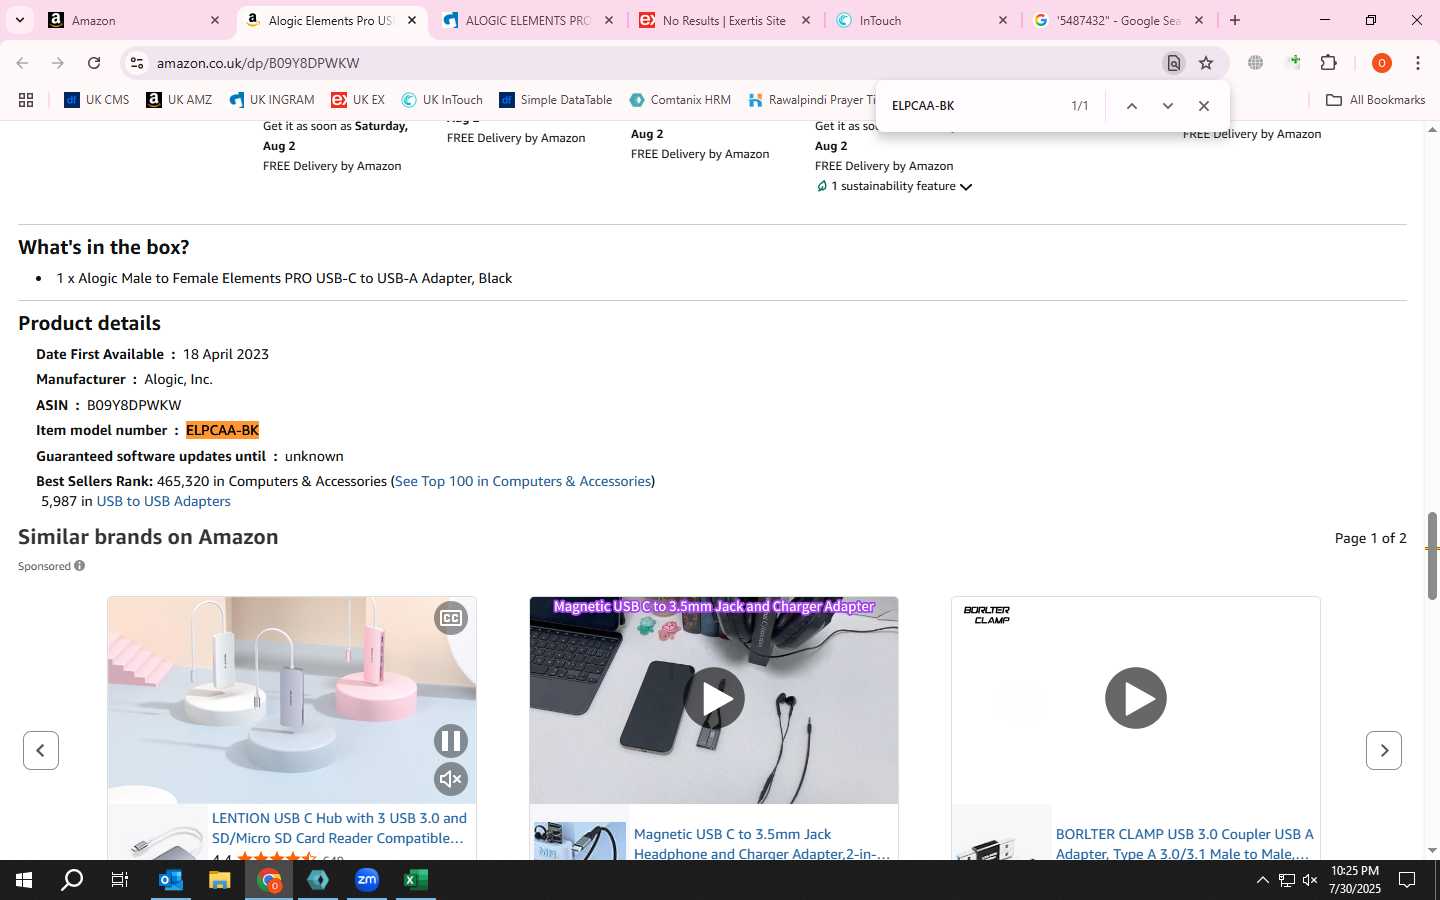Show hidden system tray icons
Image resolution: width=1440 pixels, height=900 pixels.
coord(1262,880)
